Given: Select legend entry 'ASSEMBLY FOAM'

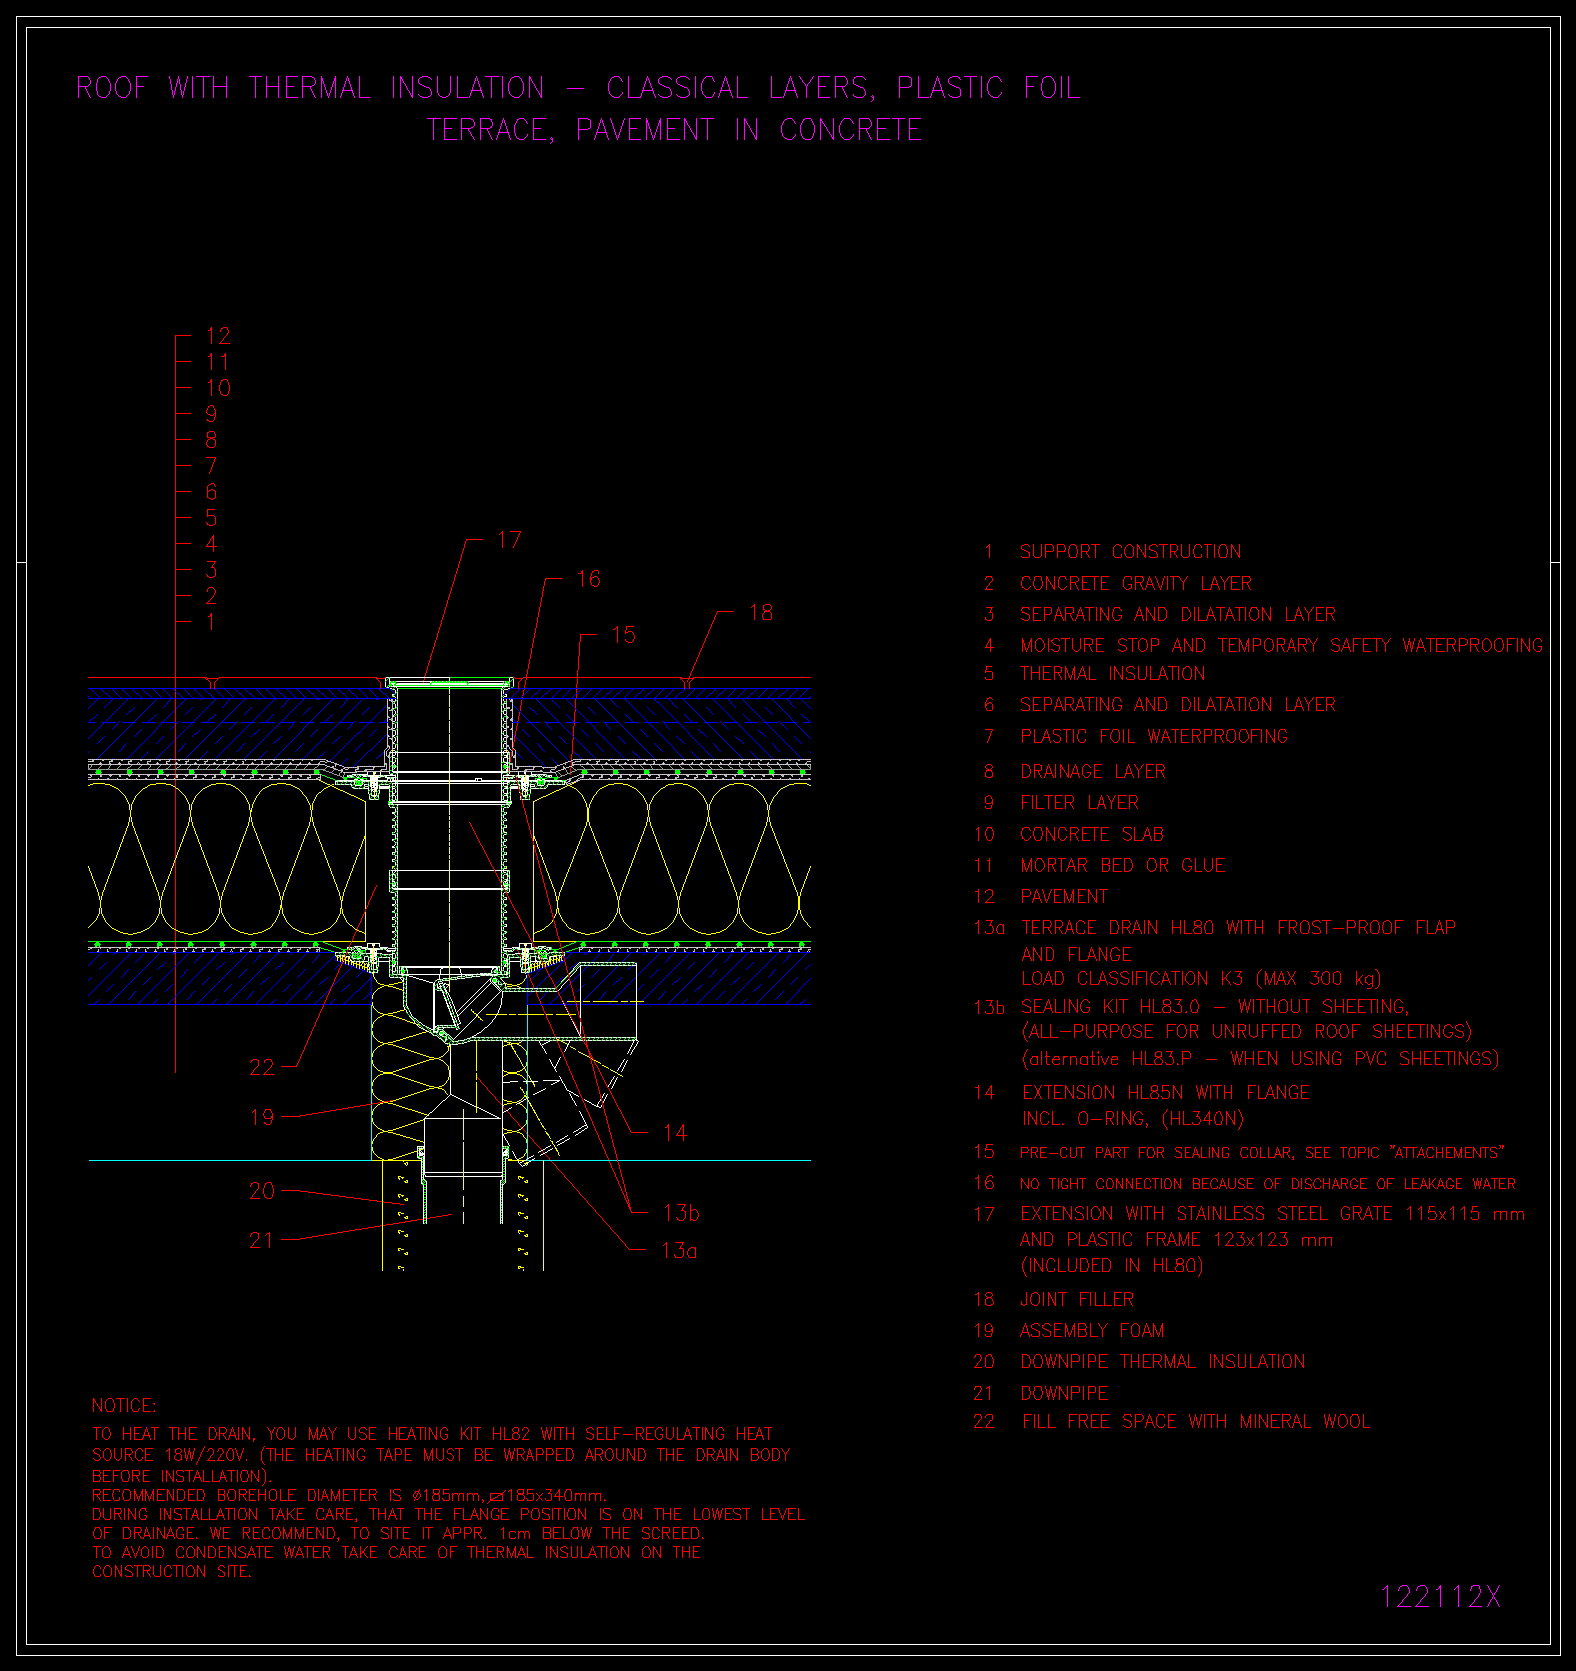Looking at the screenshot, I should (x=1092, y=1330).
